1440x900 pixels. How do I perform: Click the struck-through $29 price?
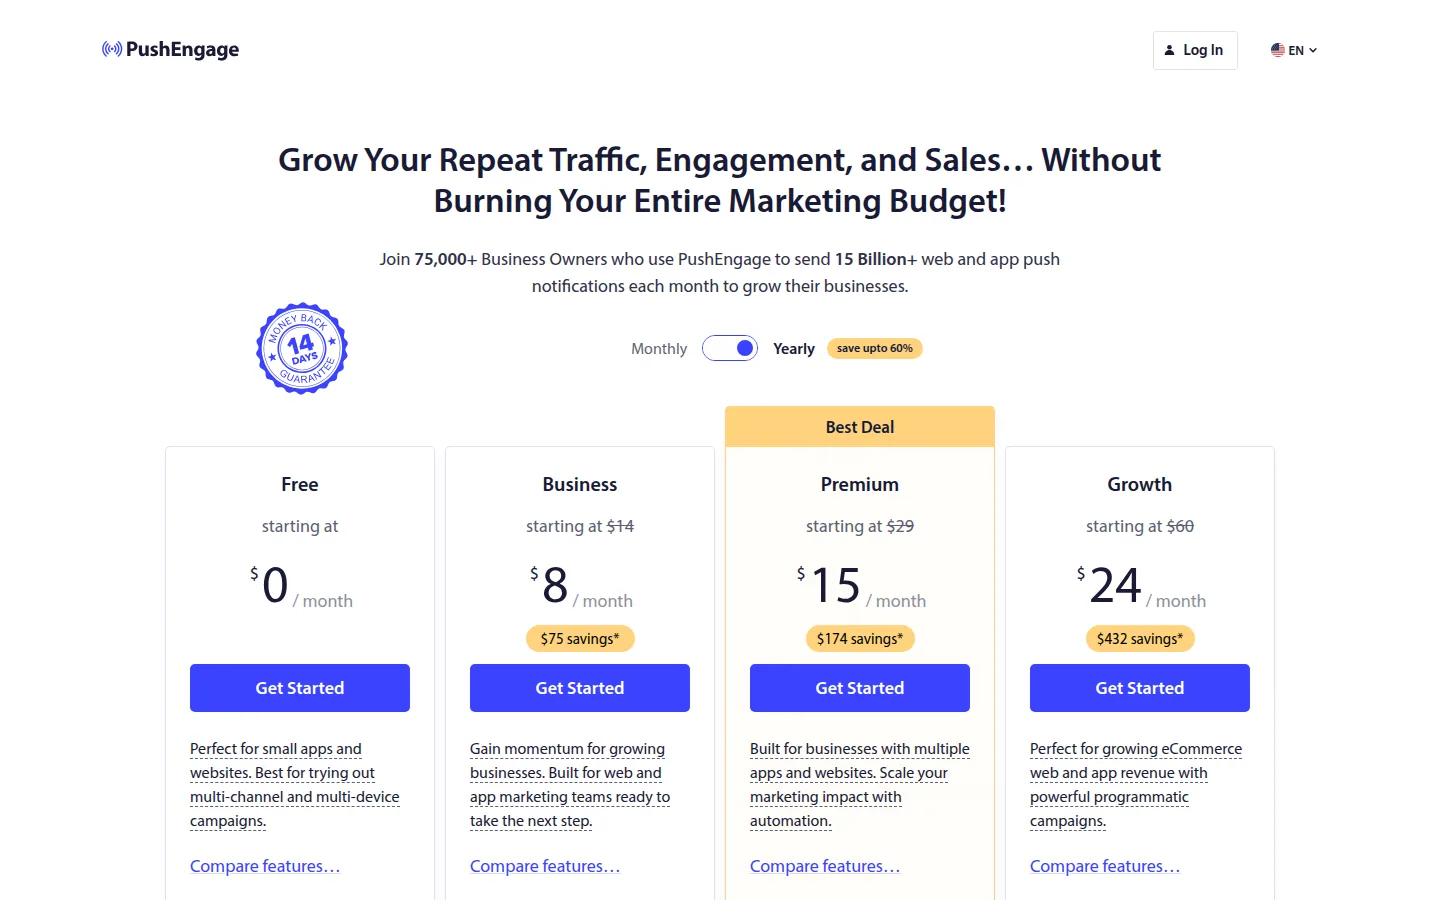point(900,526)
